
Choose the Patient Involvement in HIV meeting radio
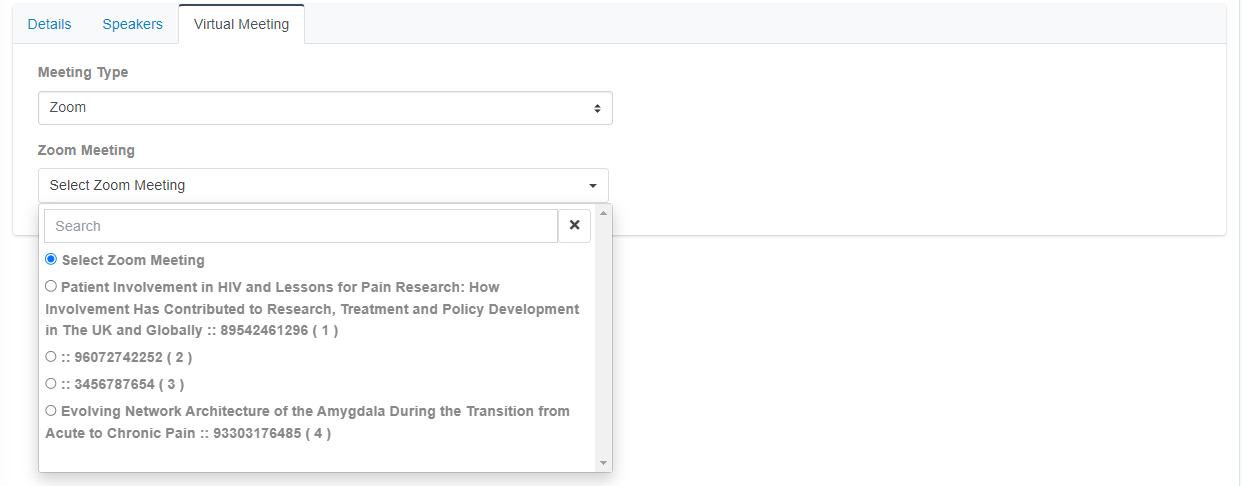[51, 286]
